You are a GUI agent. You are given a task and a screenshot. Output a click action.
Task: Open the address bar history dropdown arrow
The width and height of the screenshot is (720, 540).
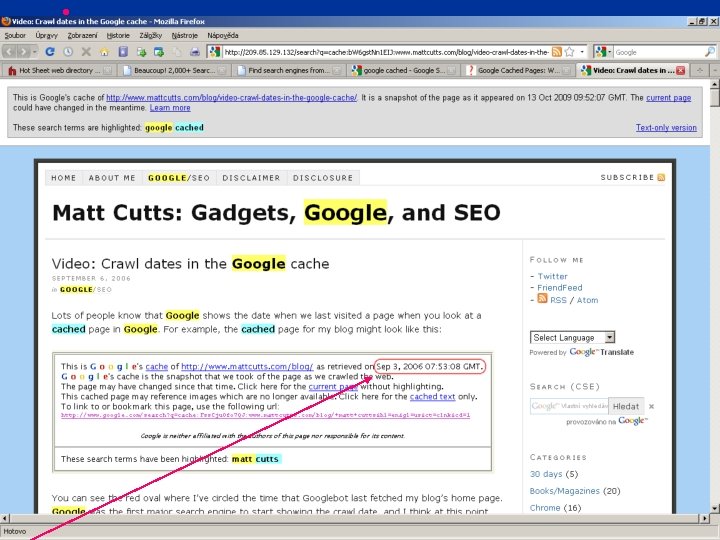click(x=582, y=52)
